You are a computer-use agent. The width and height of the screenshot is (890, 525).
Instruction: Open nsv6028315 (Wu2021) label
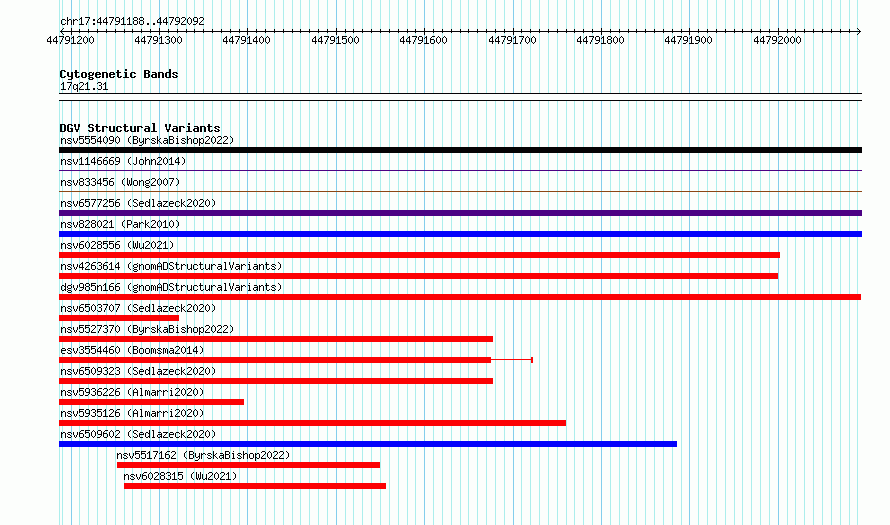click(180, 476)
